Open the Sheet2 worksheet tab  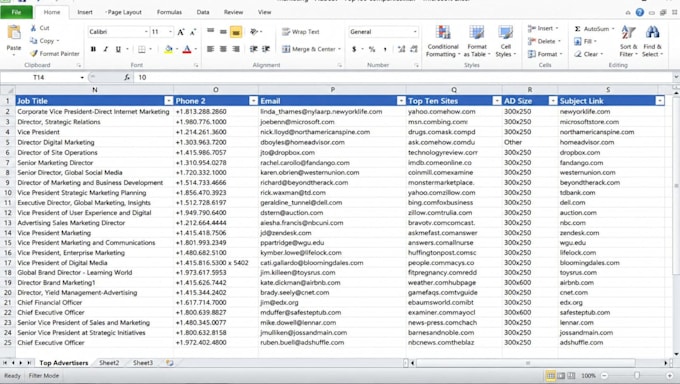tap(109, 363)
